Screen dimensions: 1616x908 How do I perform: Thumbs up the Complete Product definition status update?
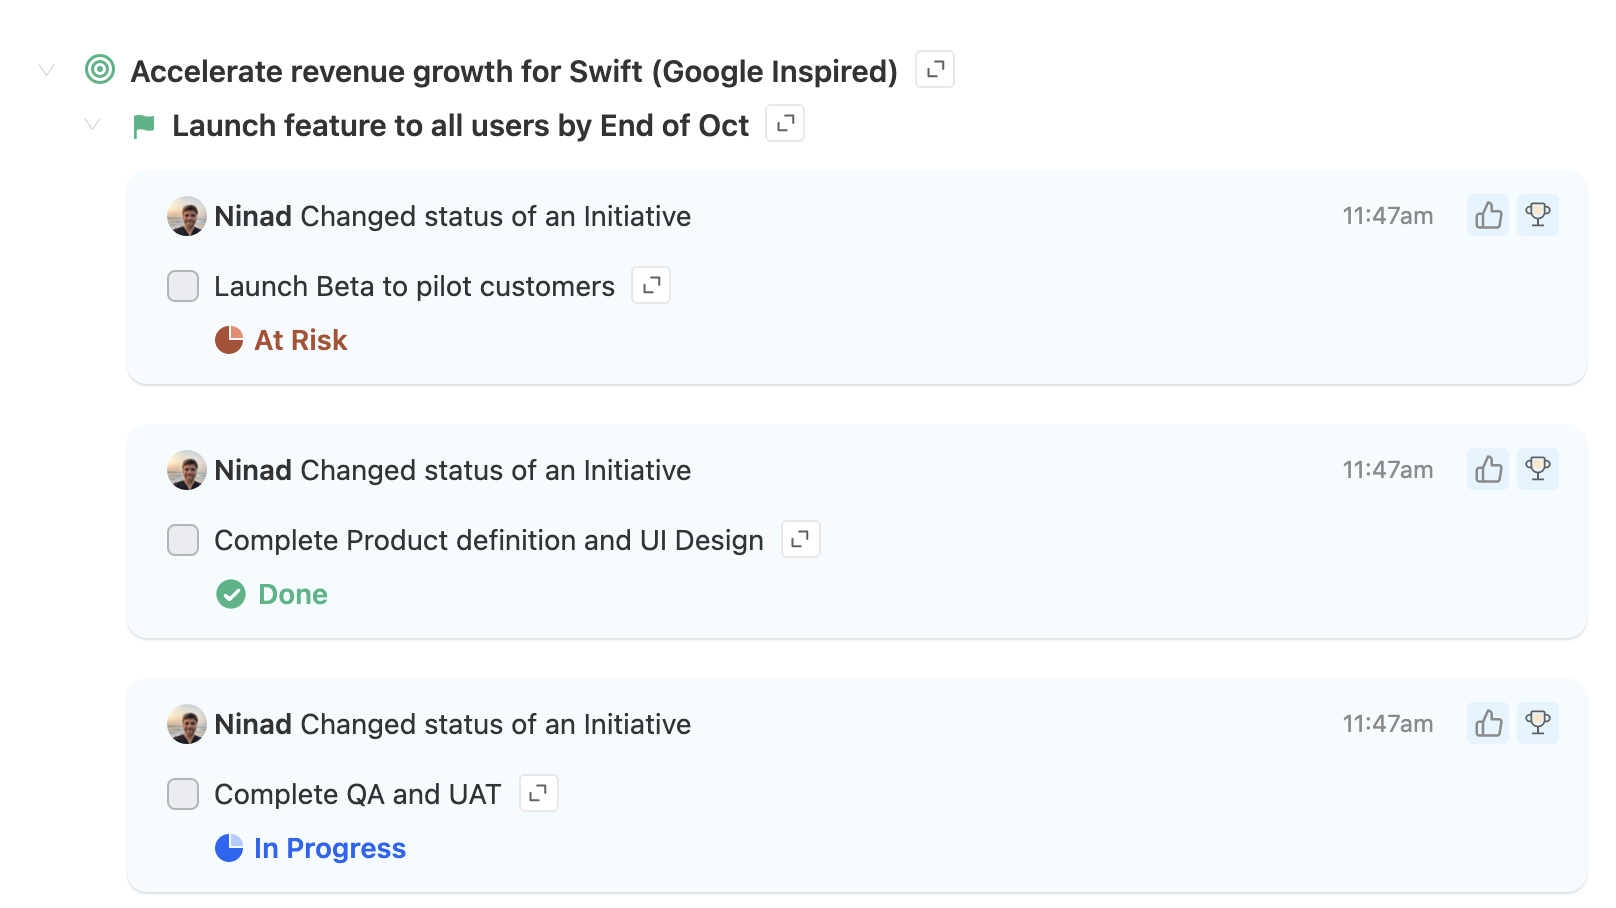click(1488, 469)
